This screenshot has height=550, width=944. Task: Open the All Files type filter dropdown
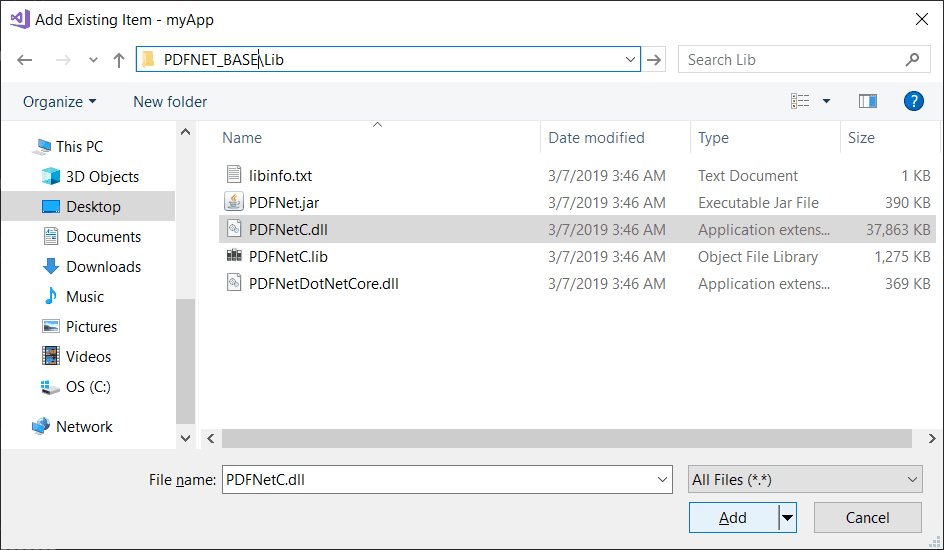[x=805, y=480]
